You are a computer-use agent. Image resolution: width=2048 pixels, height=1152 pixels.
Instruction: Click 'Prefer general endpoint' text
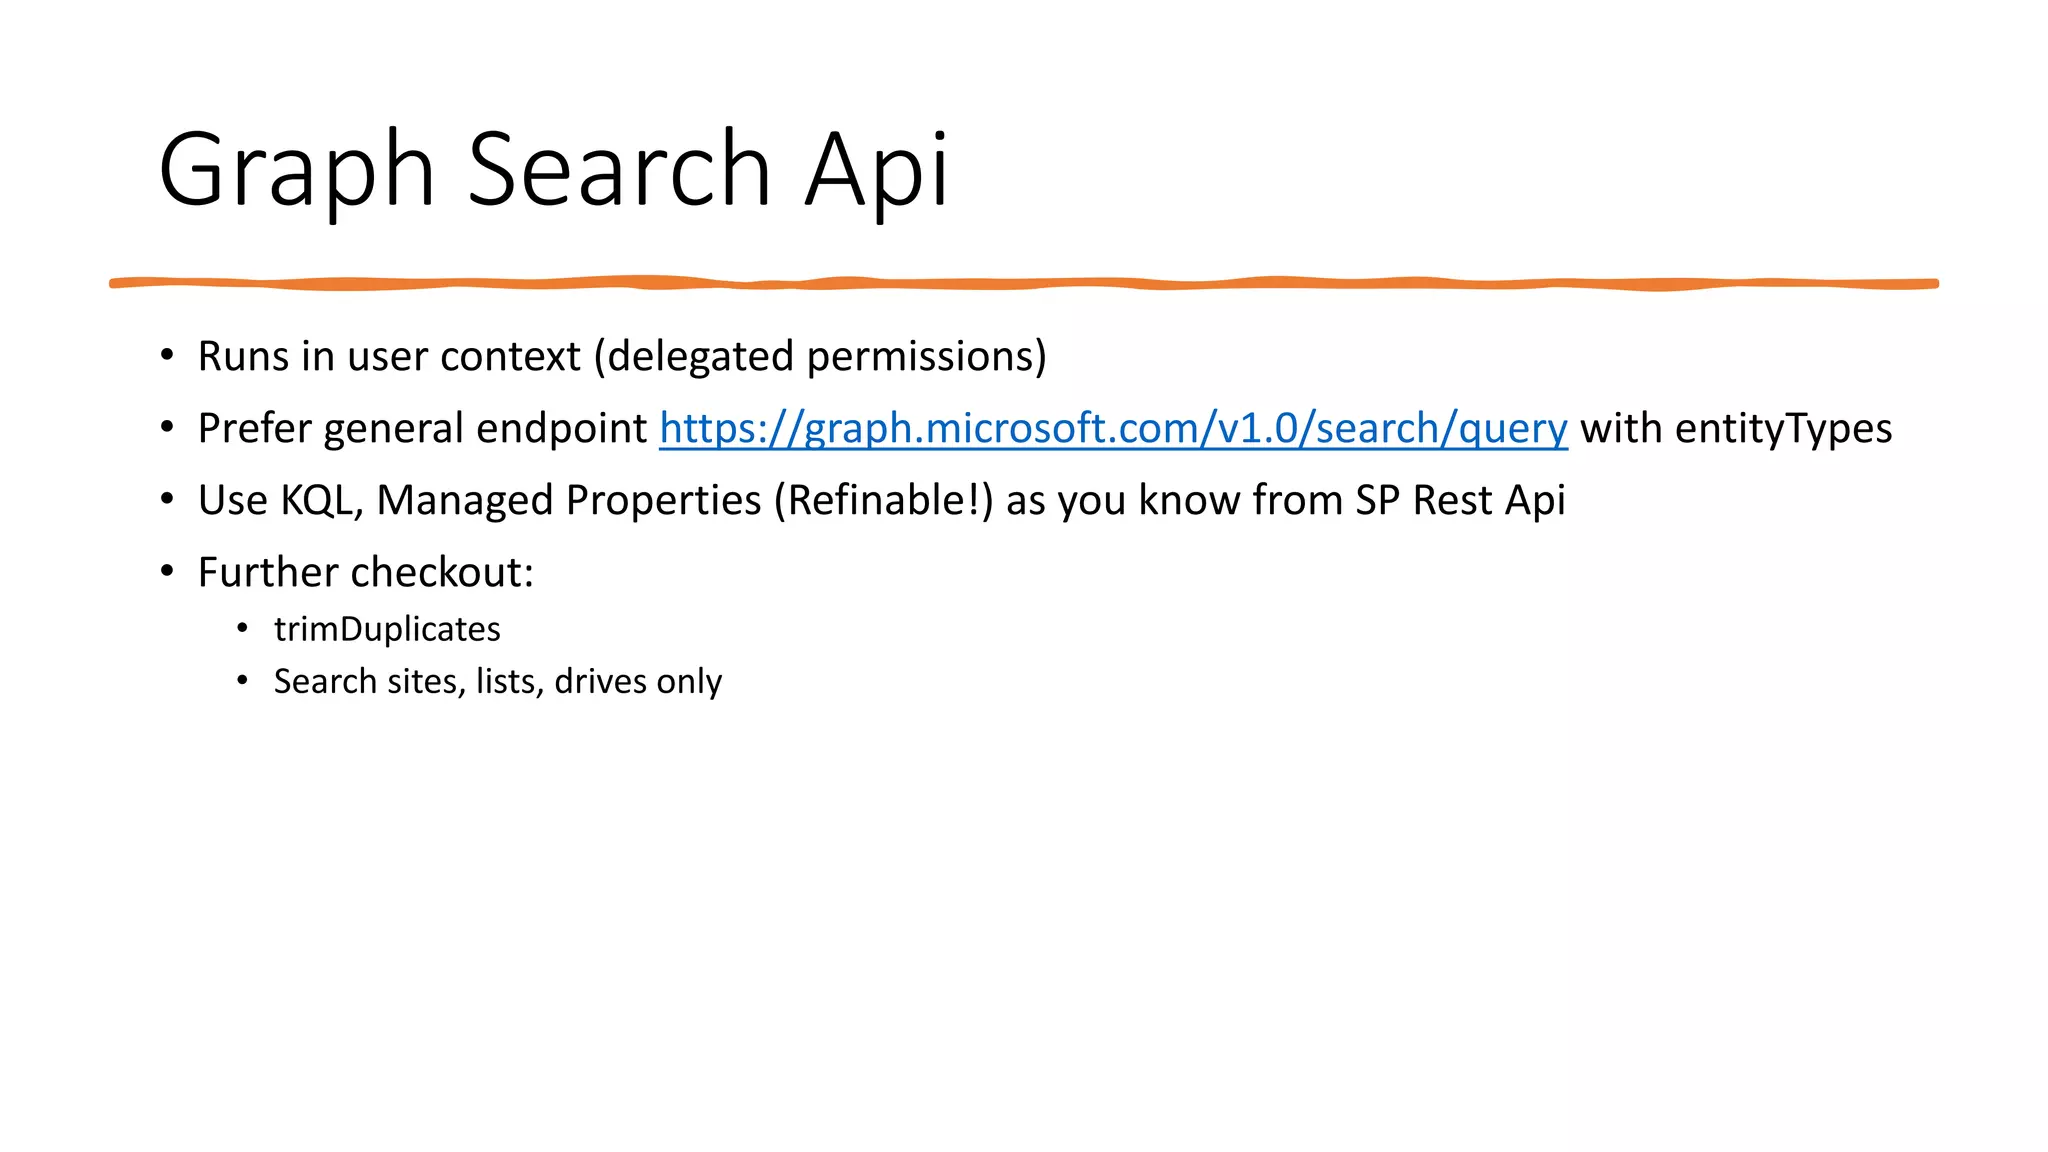(x=422, y=429)
